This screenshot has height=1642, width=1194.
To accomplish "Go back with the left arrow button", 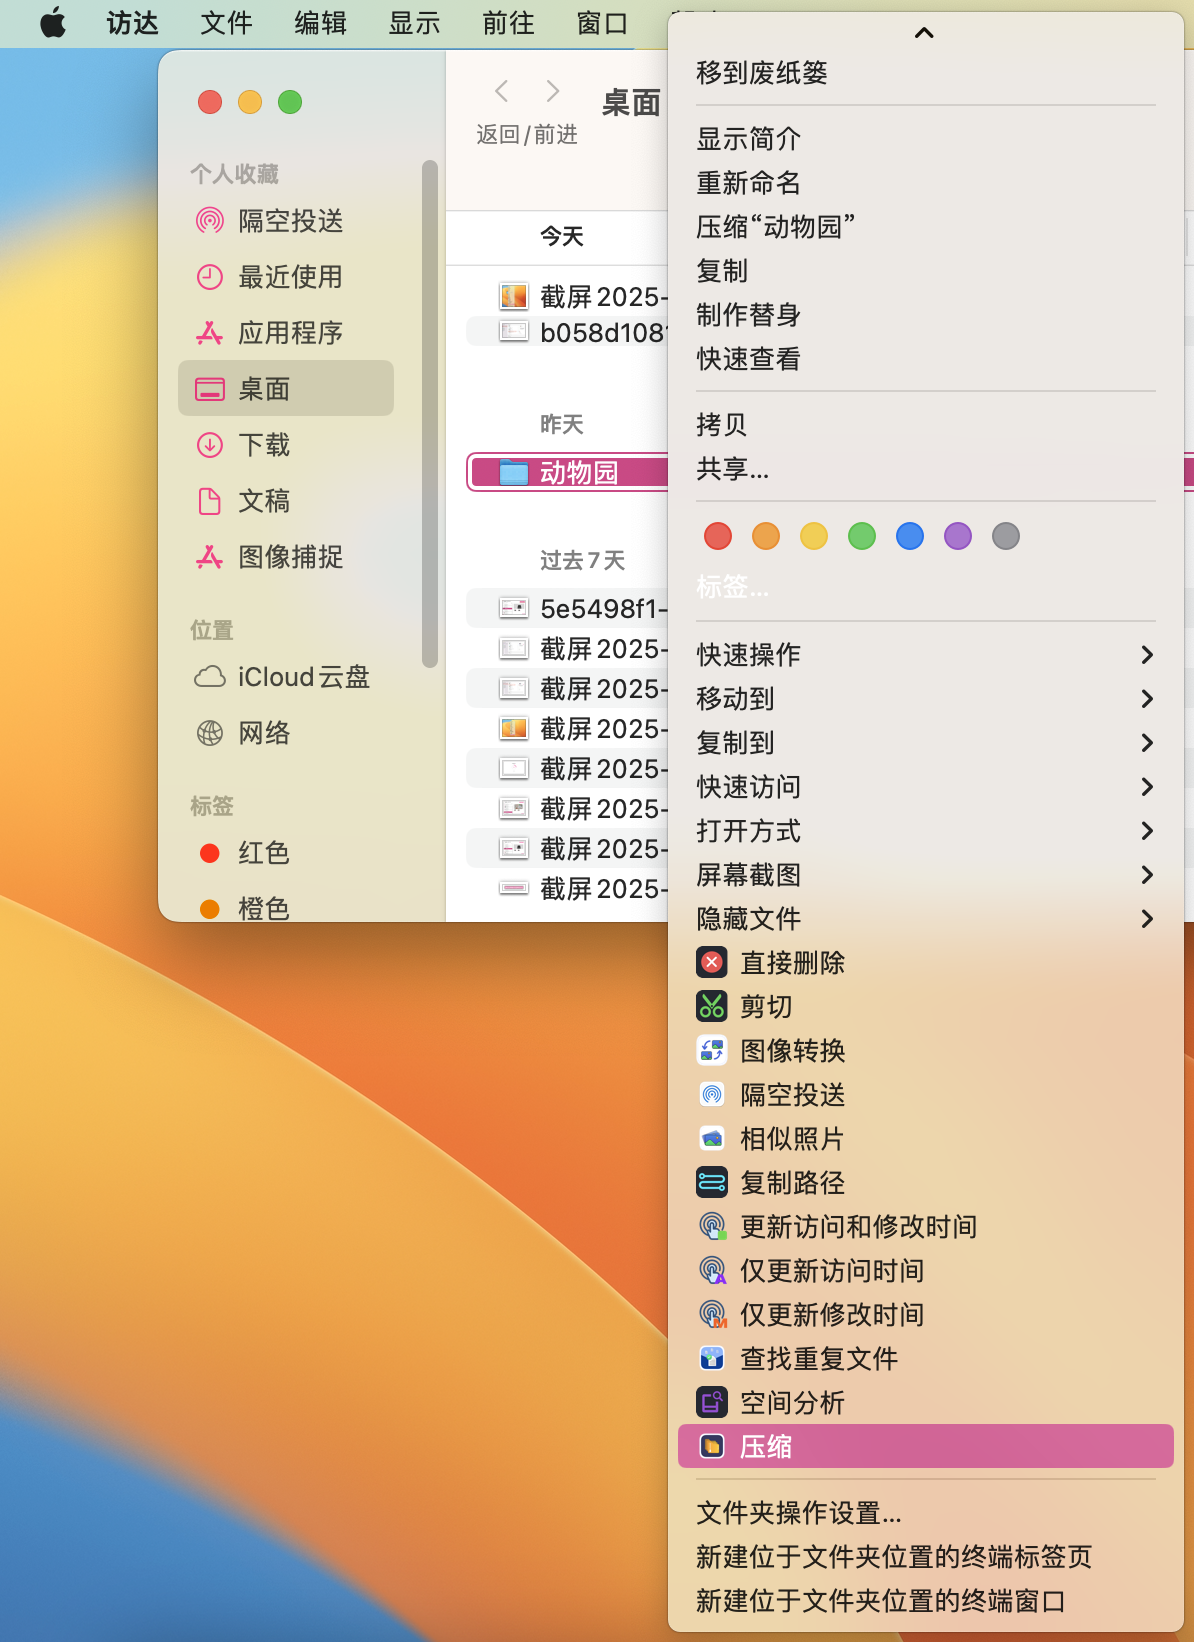I will (502, 92).
